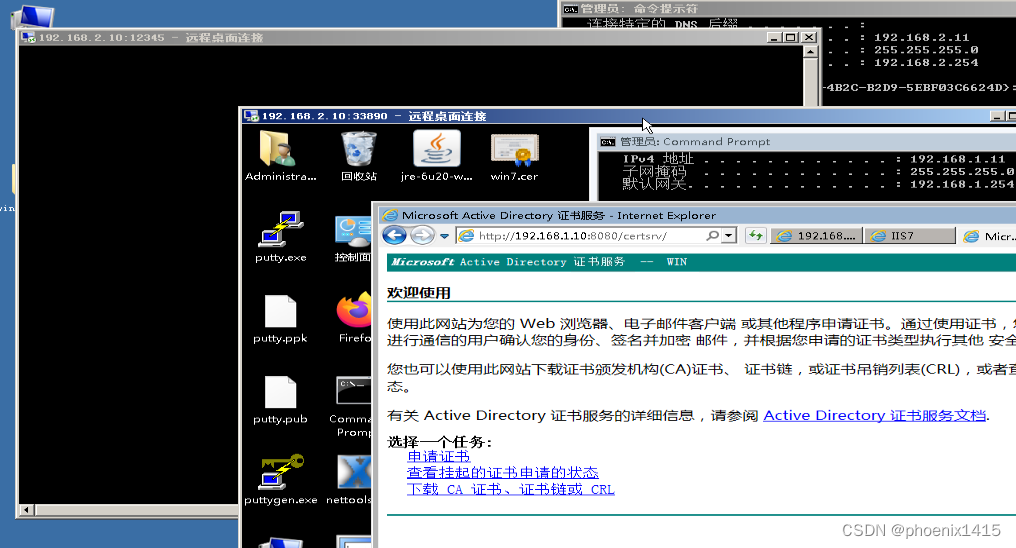Open the 查看挂起的证书申请的状态 link
The width and height of the screenshot is (1016, 548).
503,473
